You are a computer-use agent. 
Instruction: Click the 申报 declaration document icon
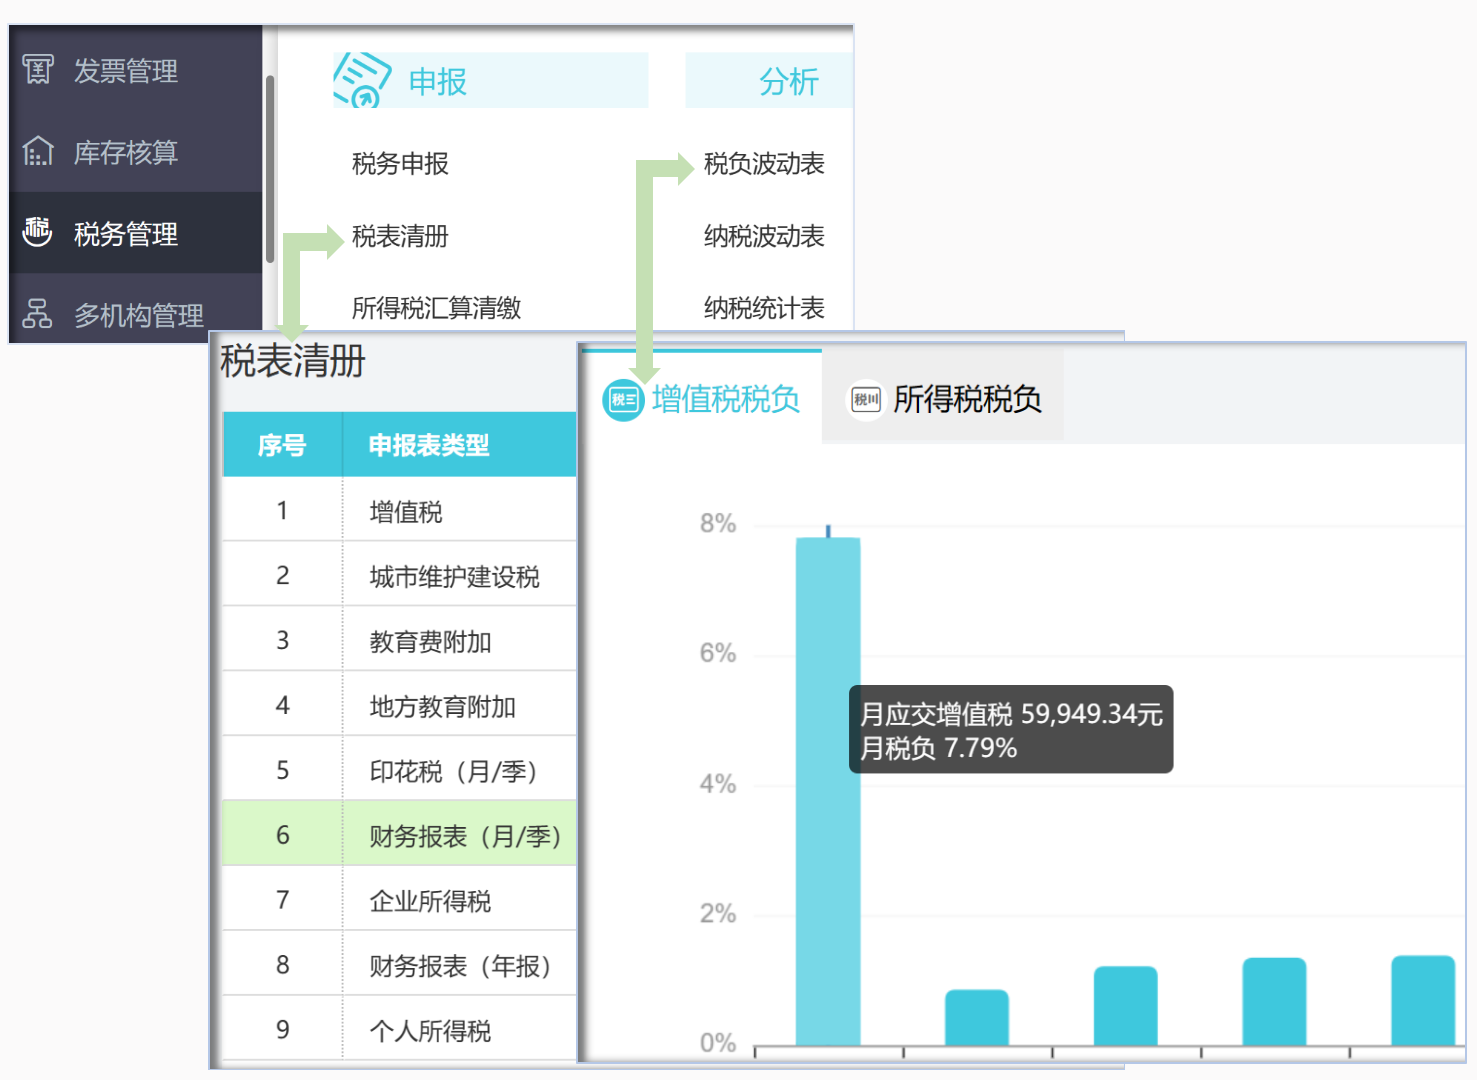click(363, 80)
